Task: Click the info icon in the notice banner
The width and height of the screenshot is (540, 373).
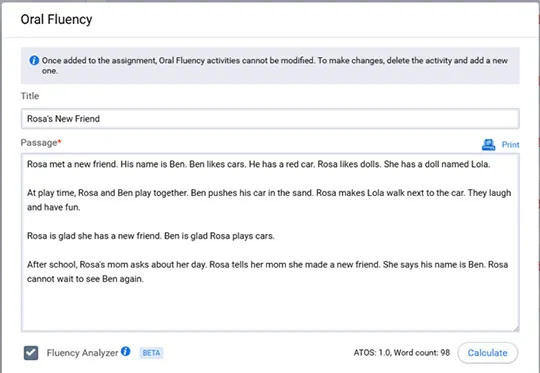Action: click(x=34, y=61)
